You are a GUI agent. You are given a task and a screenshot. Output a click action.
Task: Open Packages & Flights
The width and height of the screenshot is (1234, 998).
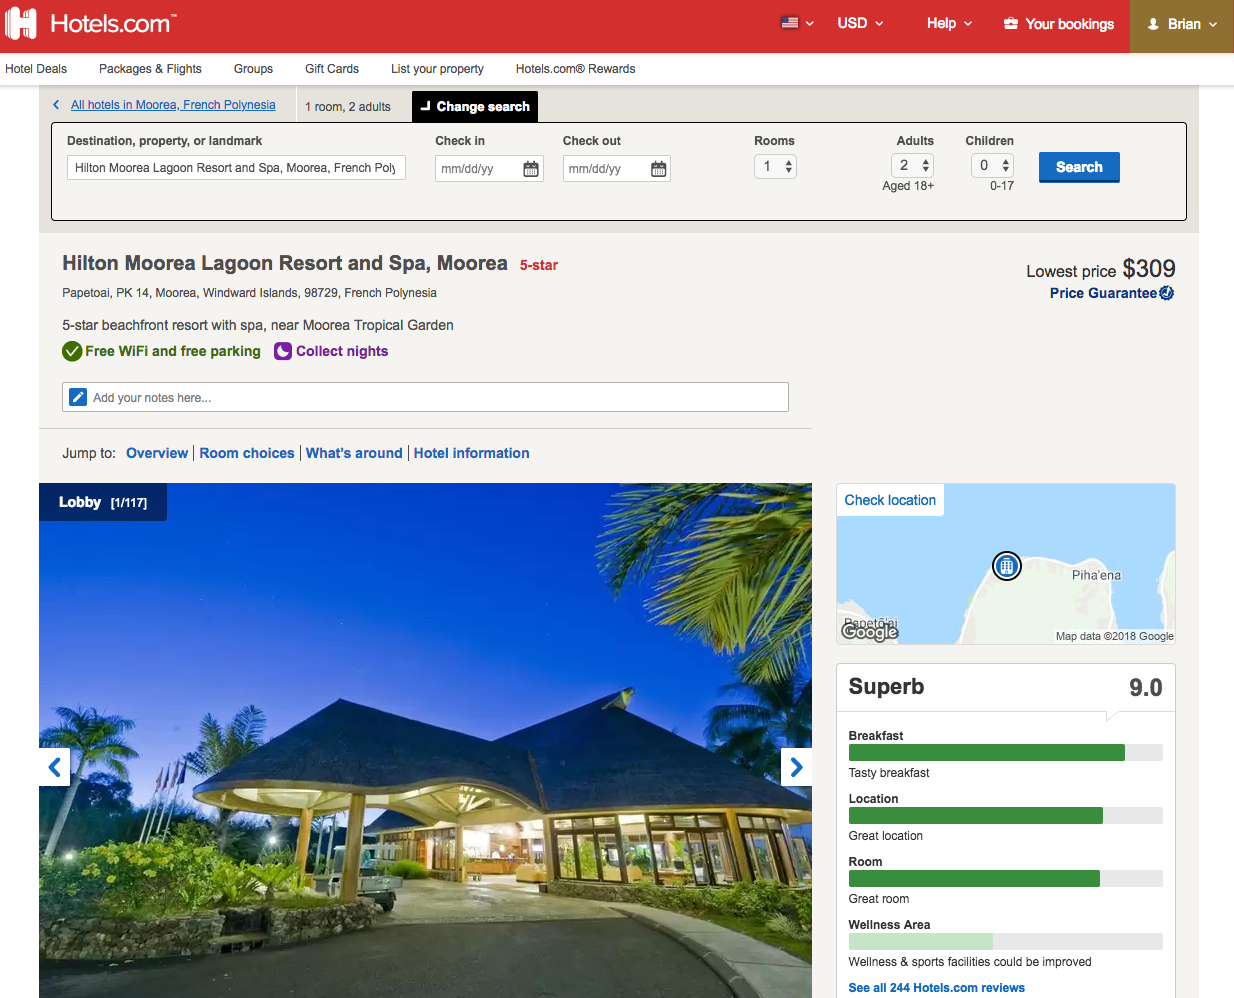pyautogui.click(x=150, y=69)
